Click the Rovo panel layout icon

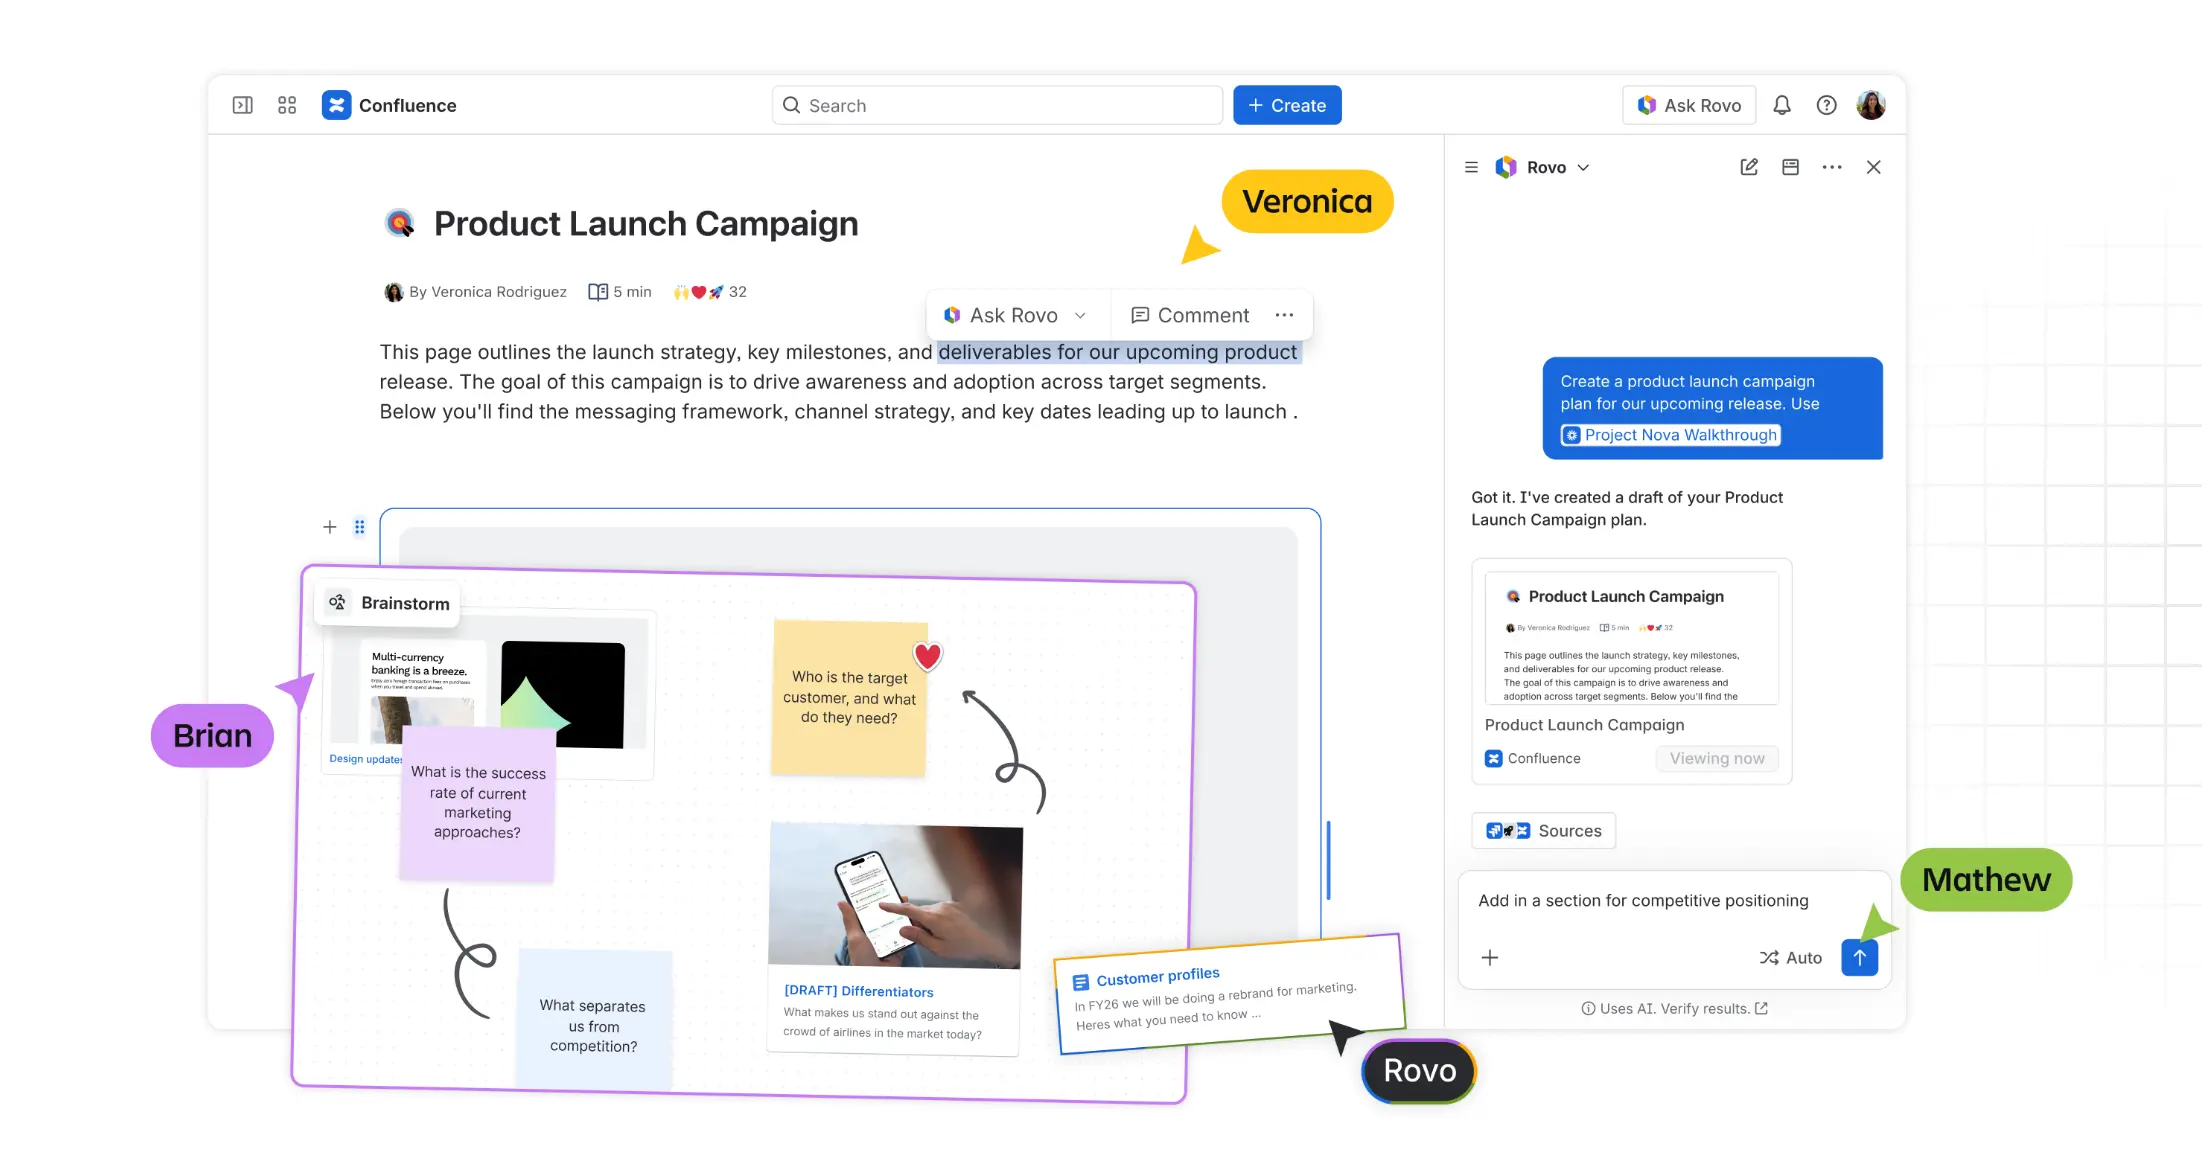click(x=1790, y=167)
